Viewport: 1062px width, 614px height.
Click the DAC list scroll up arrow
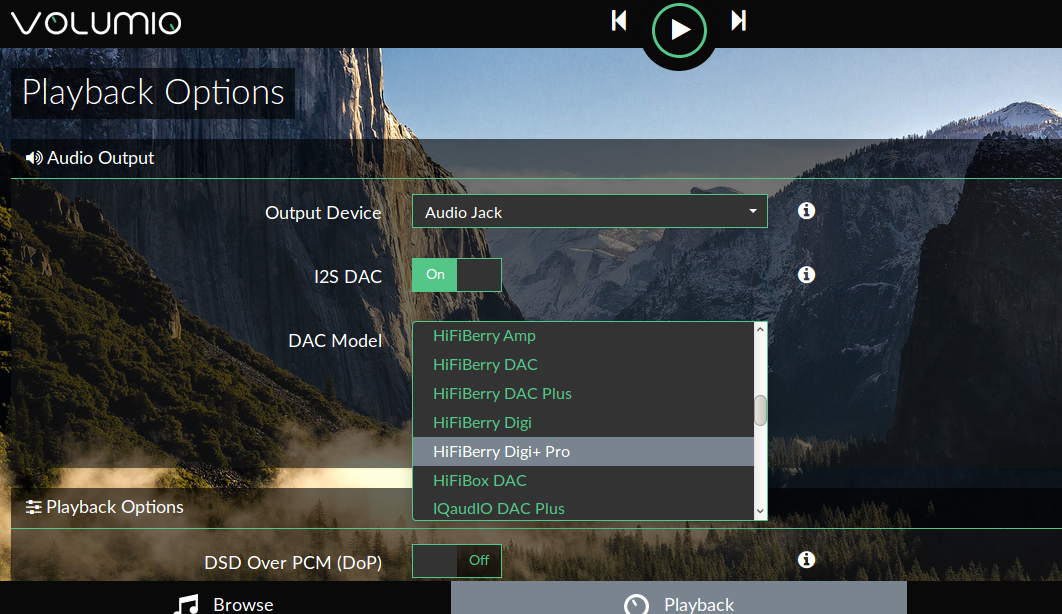[760, 330]
